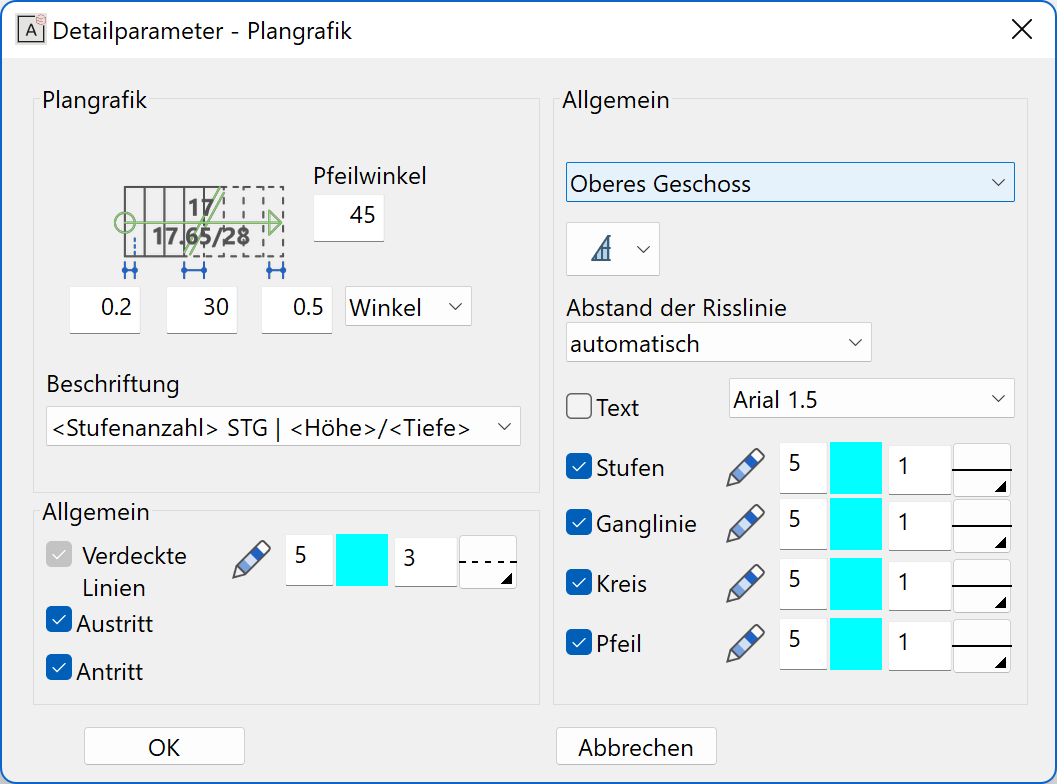Click the Abbrechen button
The width and height of the screenshot is (1057, 784).
tap(636, 747)
